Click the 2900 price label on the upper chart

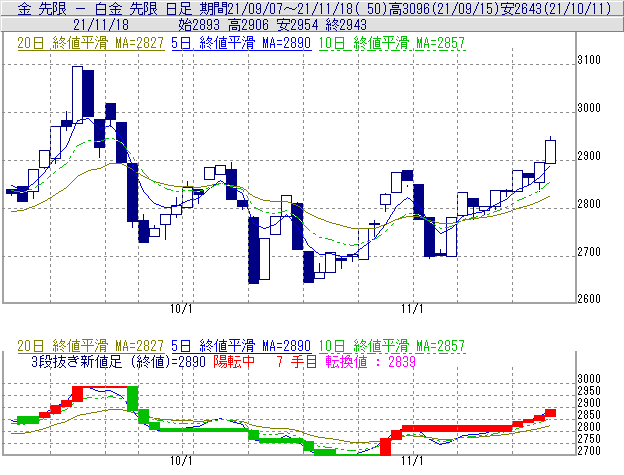(589, 156)
